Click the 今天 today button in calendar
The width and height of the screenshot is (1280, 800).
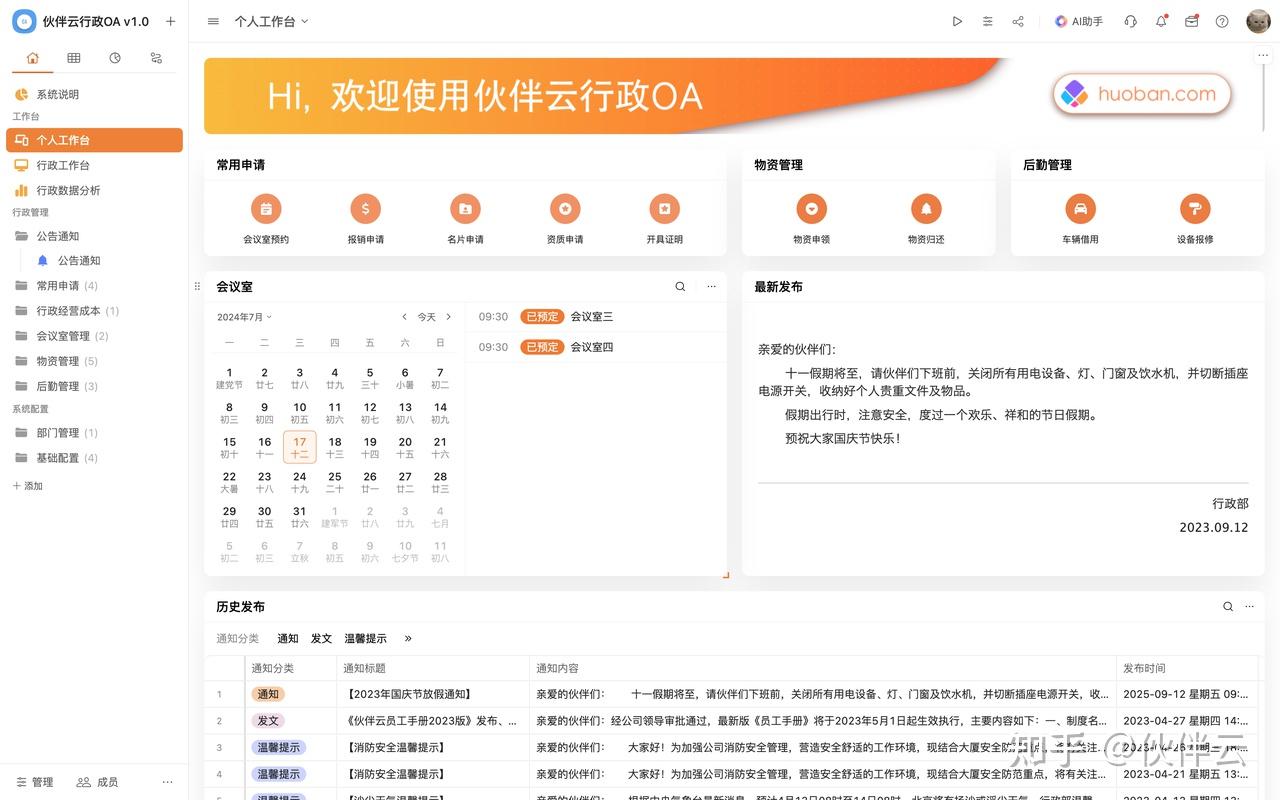click(x=426, y=316)
